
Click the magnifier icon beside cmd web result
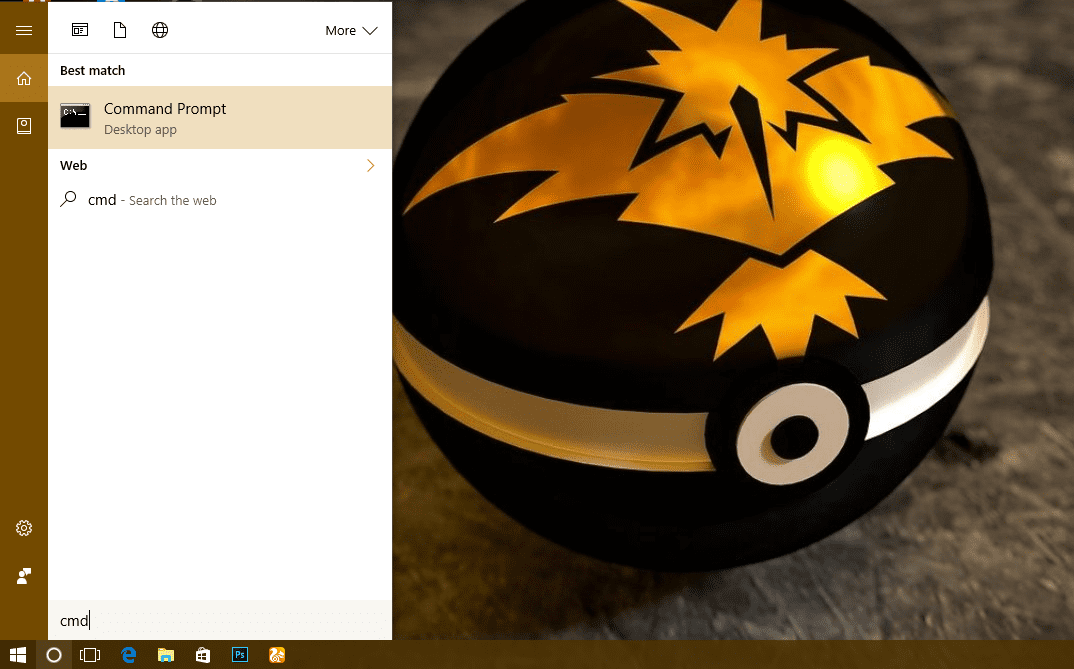pyautogui.click(x=68, y=199)
